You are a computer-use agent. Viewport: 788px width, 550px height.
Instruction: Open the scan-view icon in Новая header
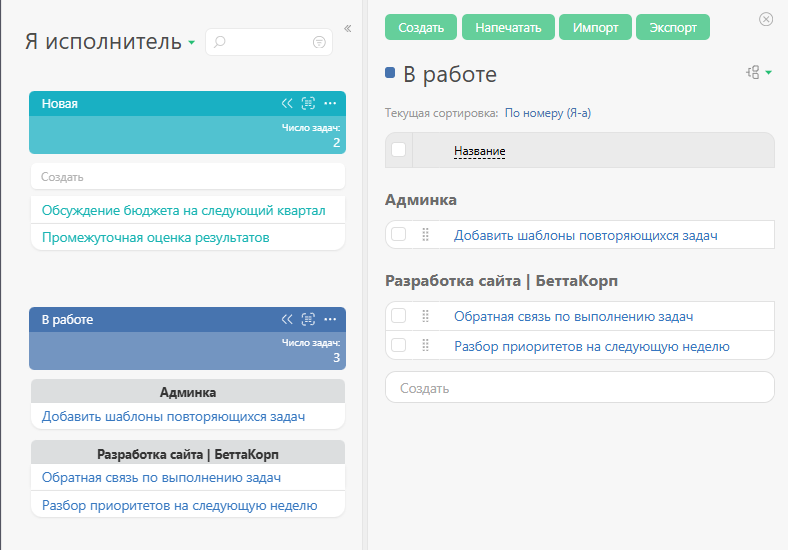pyautogui.click(x=308, y=104)
